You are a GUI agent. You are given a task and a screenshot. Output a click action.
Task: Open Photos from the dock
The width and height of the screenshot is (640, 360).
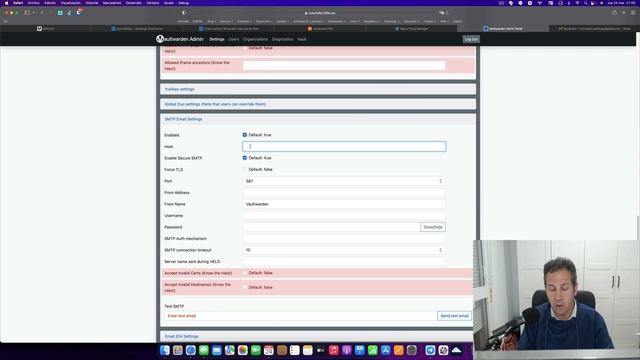pyautogui.click(x=243, y=350)
